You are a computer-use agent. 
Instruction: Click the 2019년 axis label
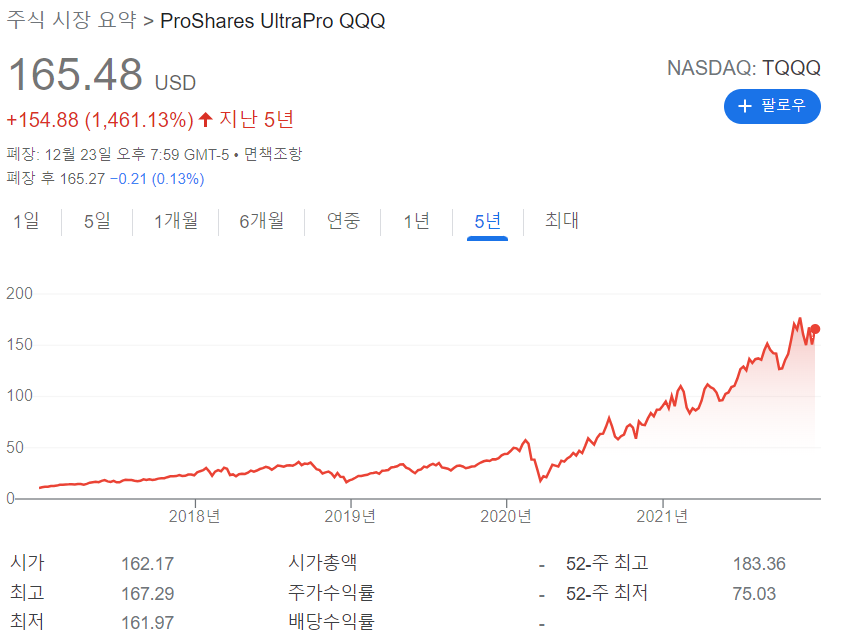click(350, 516)
